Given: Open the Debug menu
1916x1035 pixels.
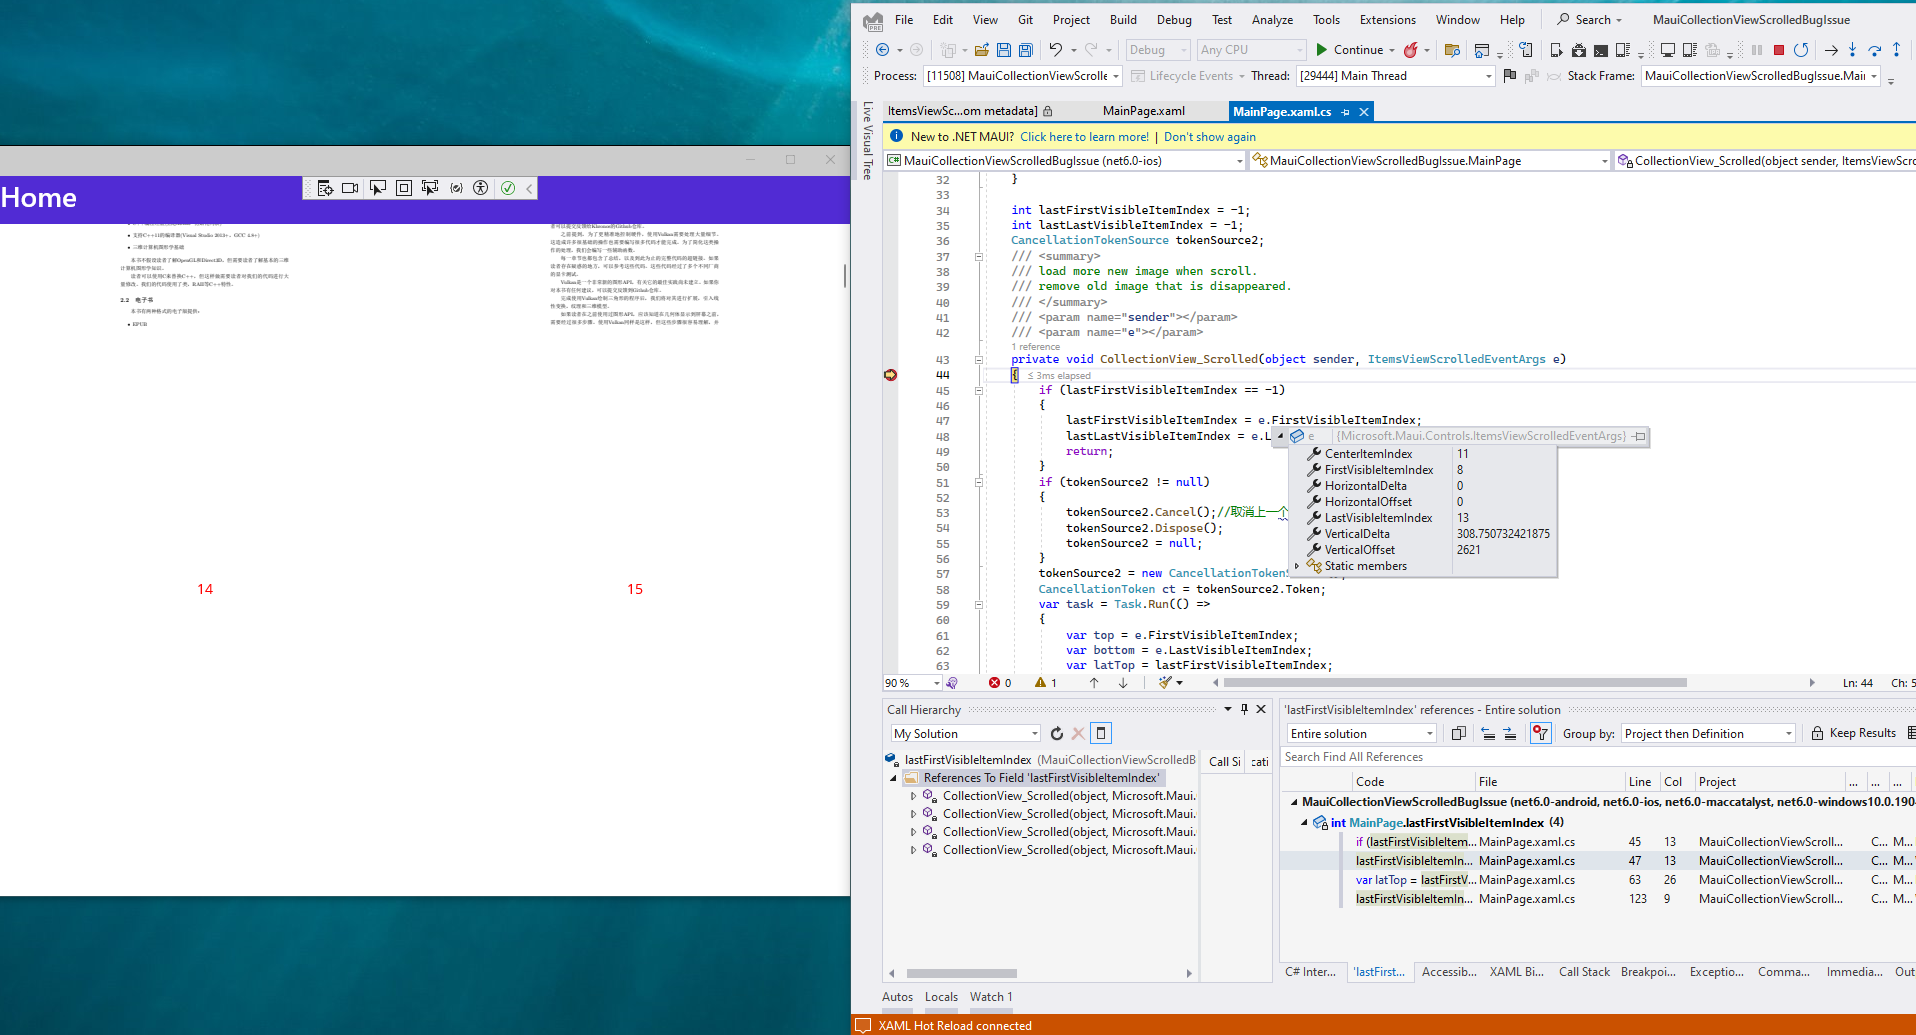Looking at the screenshot, I should (x=1173, y=19).
